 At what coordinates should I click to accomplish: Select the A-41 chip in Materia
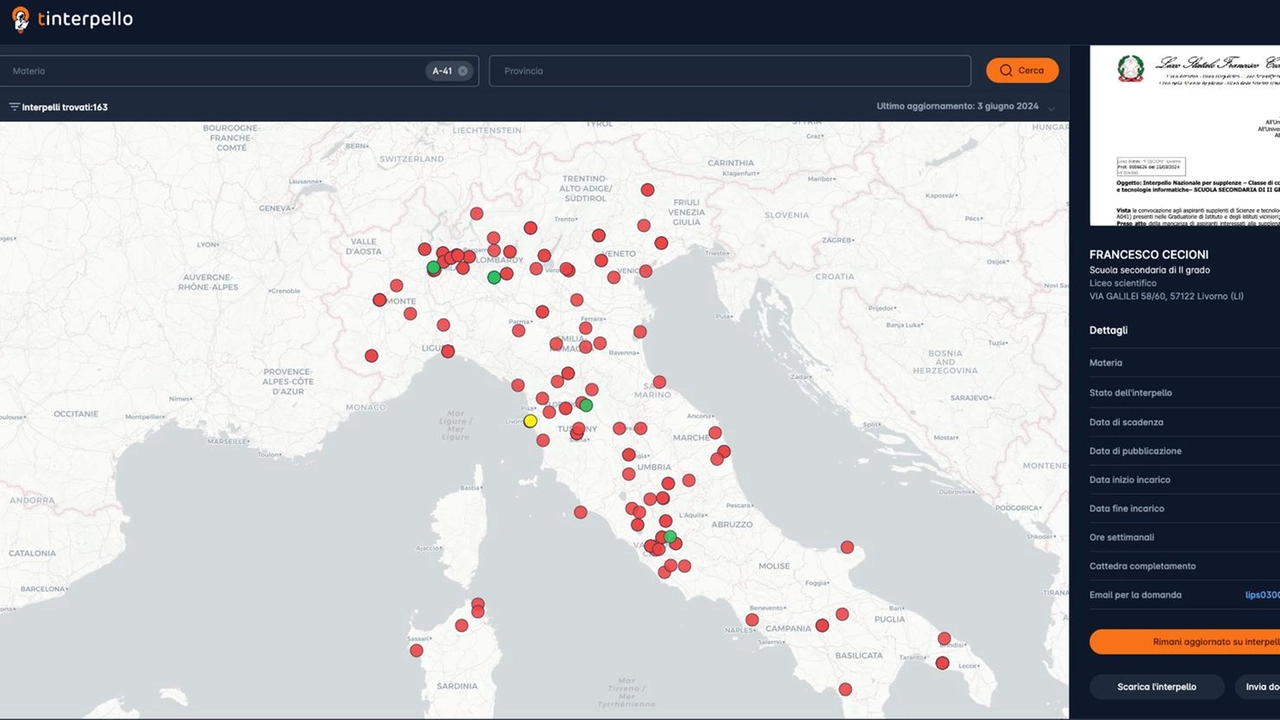click(448, 71)
